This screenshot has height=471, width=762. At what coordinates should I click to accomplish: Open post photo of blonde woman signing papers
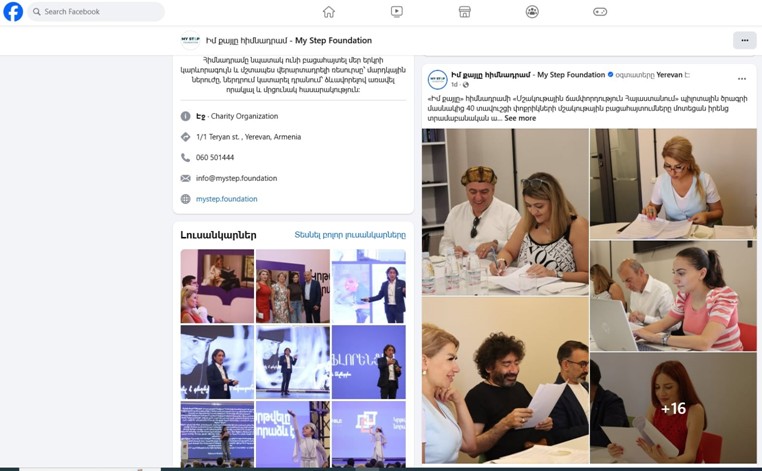pos(674,184)
